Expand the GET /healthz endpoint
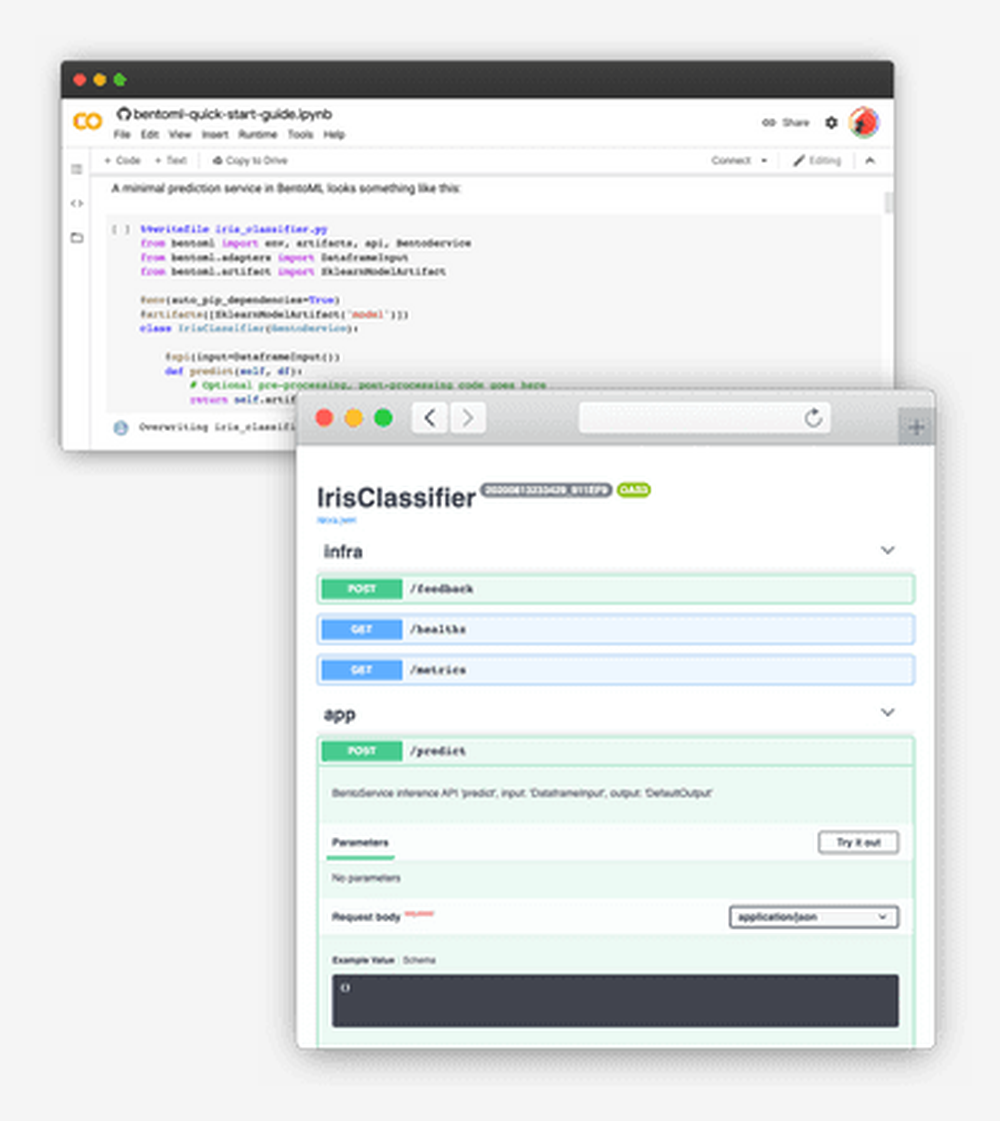Viewport: 1000px width, 1121px height. [615, 630]
